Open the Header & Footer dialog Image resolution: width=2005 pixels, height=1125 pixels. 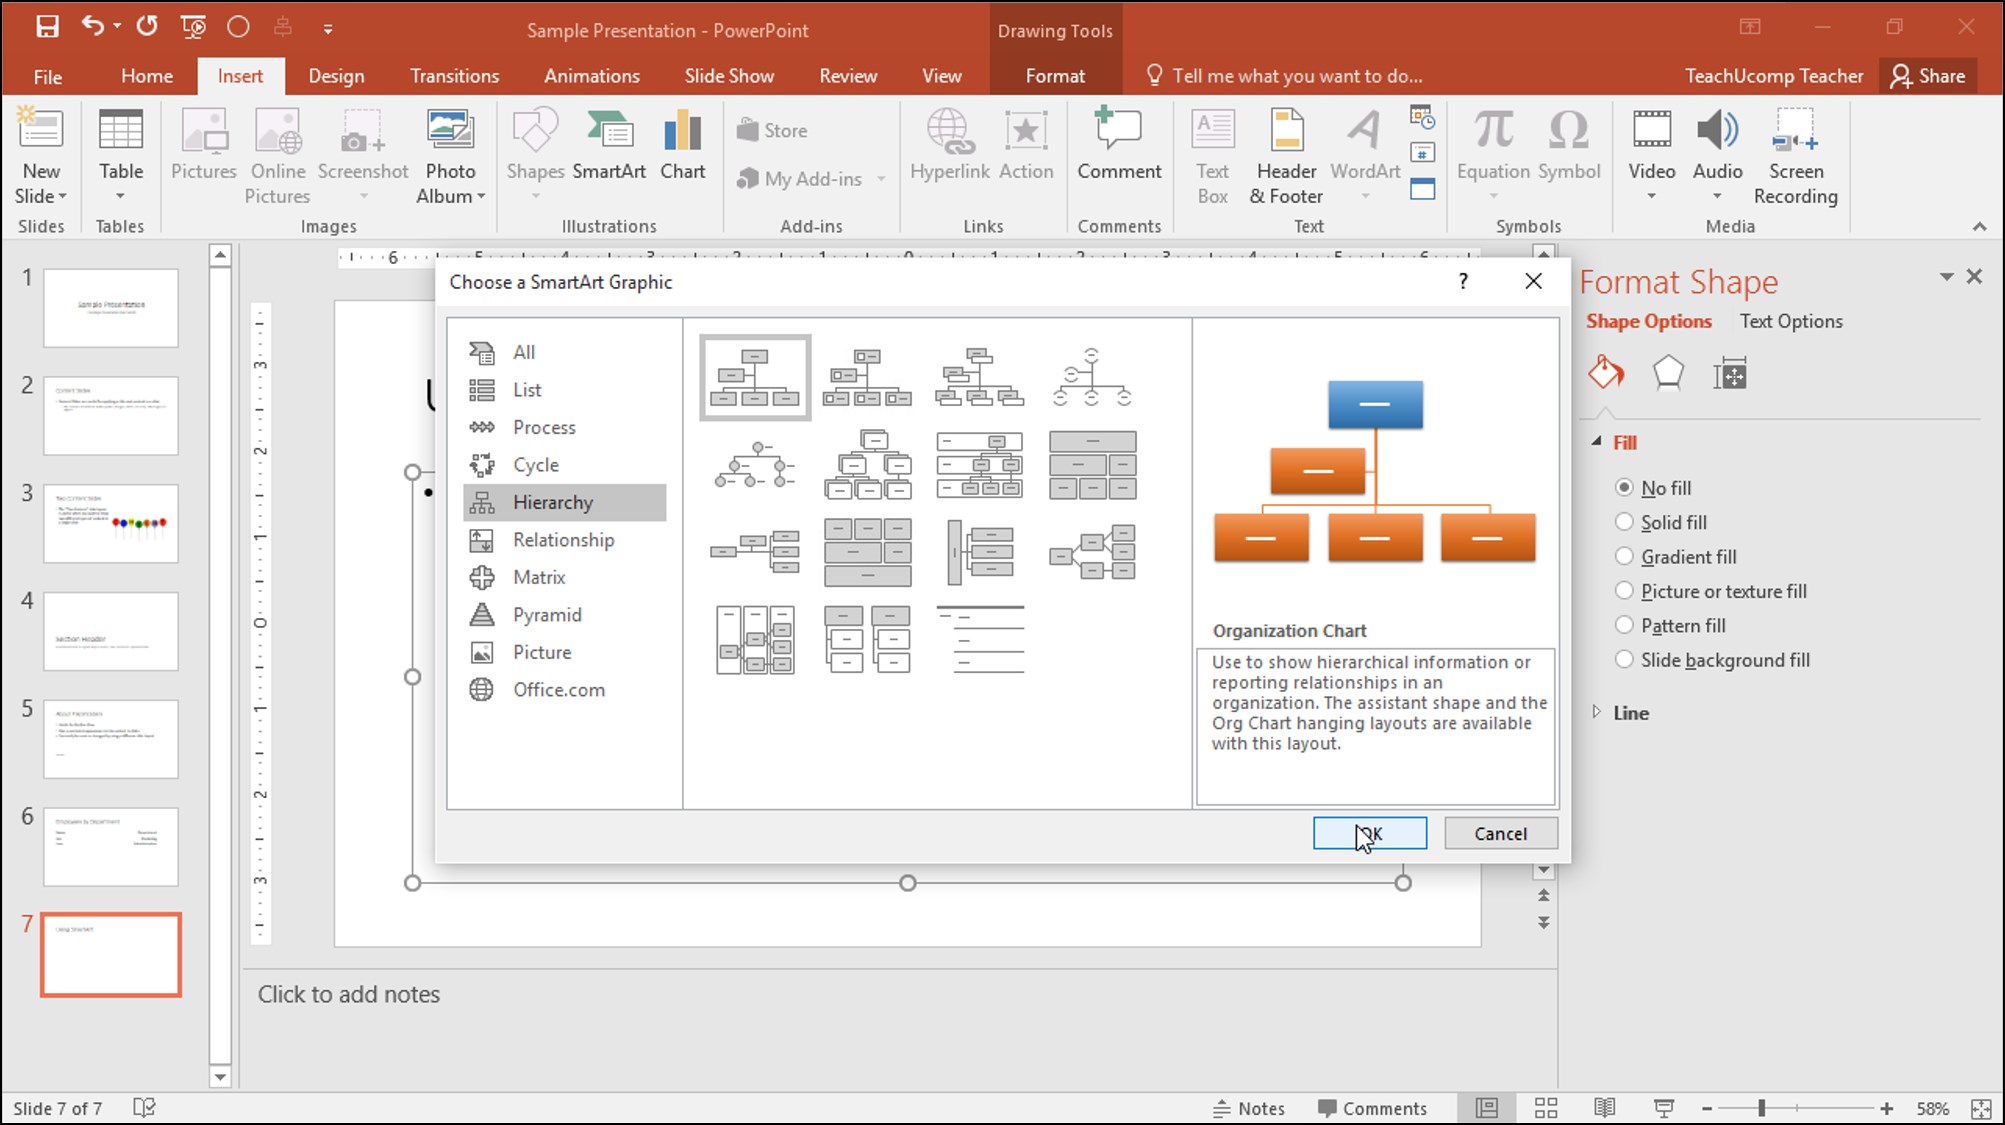click(x=1286, y=155)
